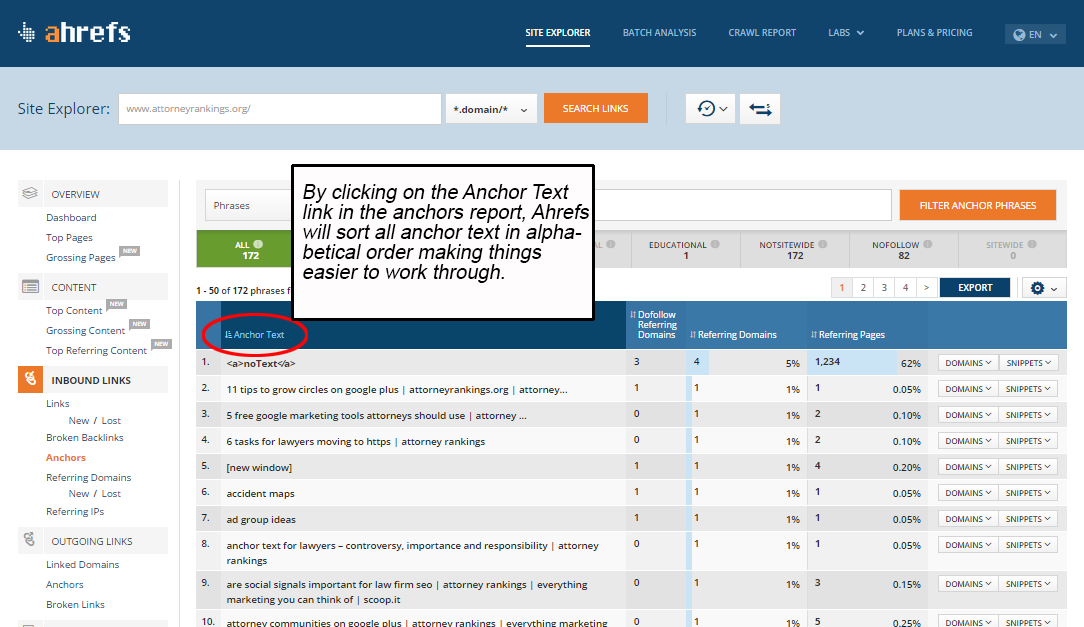This screenshot has width=1084, height=627.
Task: Expand the *.domain/* mode dropdown
Action: [x=491, y=109]
